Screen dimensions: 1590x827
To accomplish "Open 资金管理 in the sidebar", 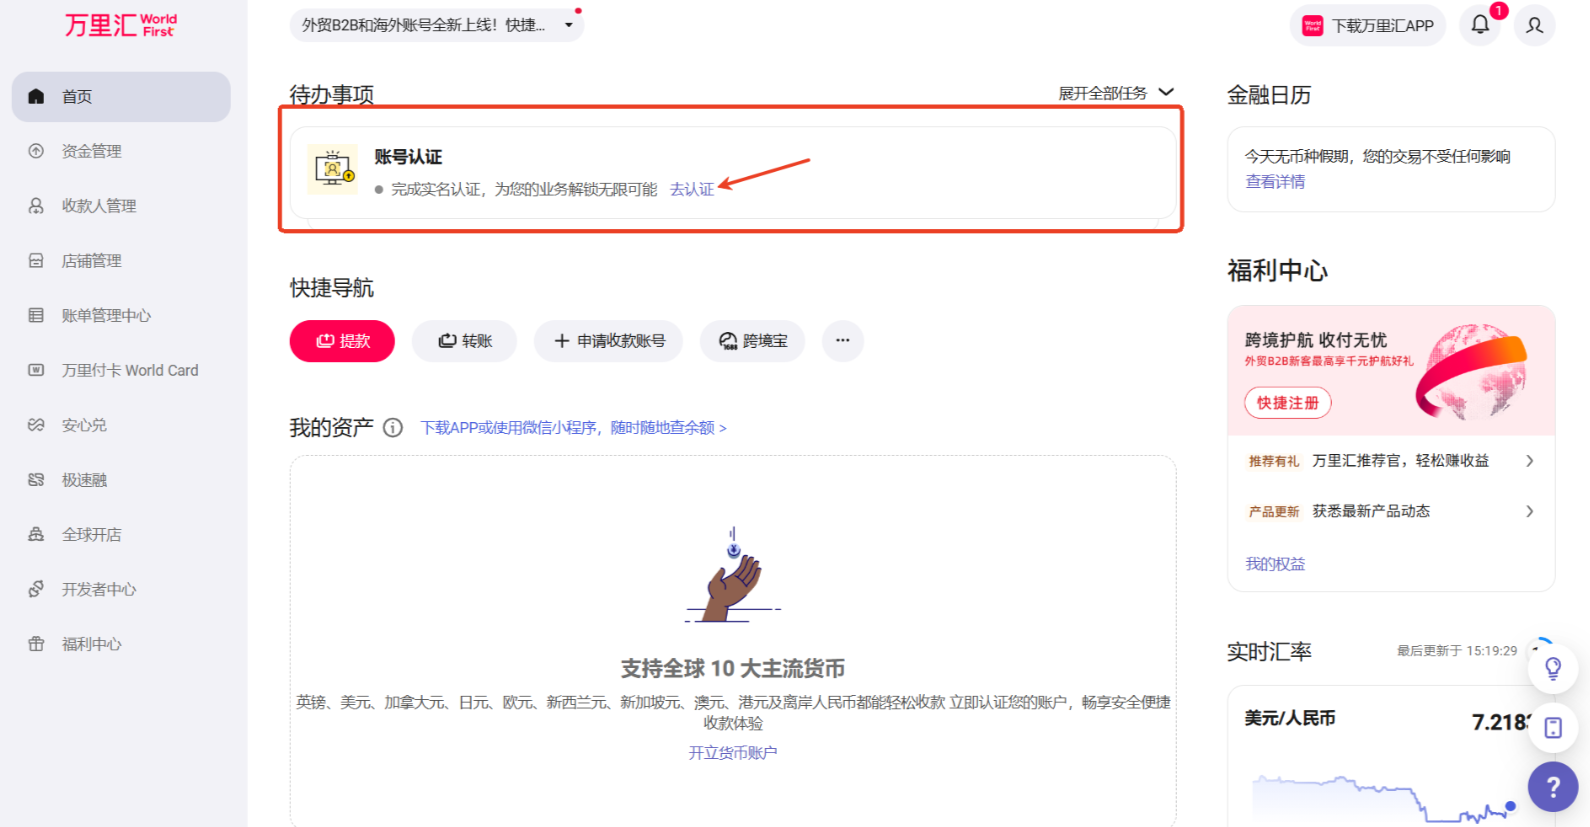I will tap(92, 151).
